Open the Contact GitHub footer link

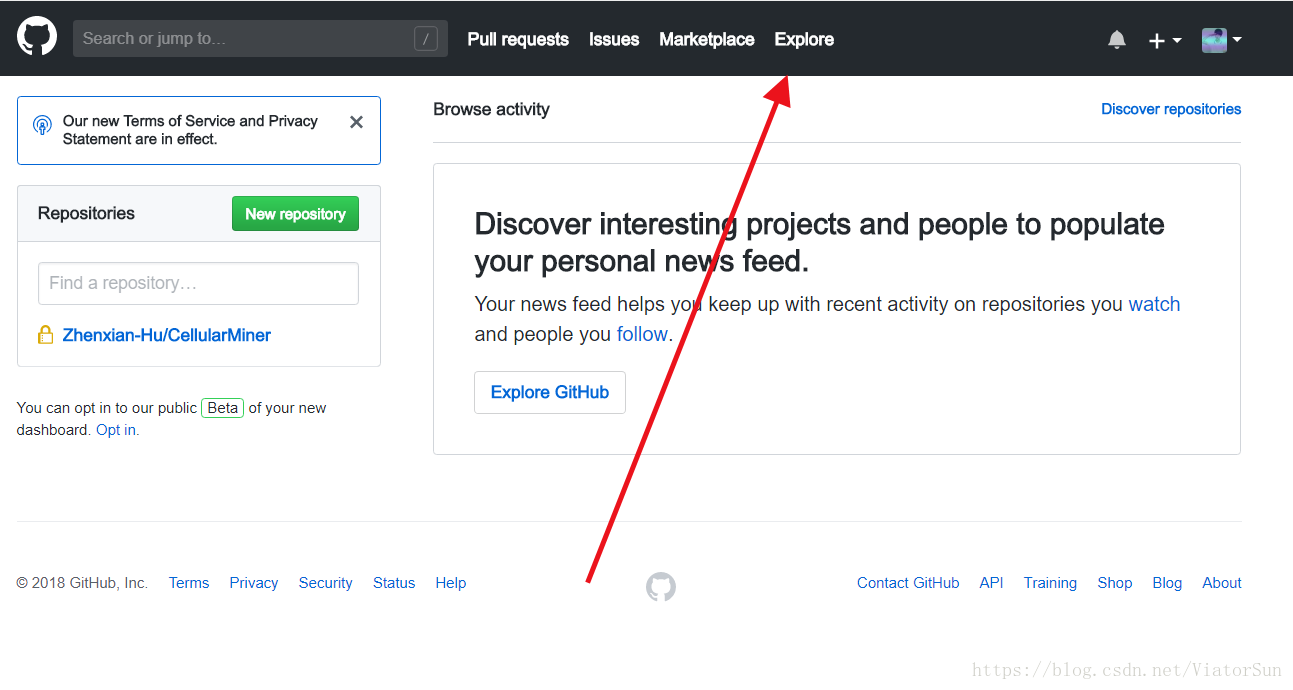(x=908, y=583)
